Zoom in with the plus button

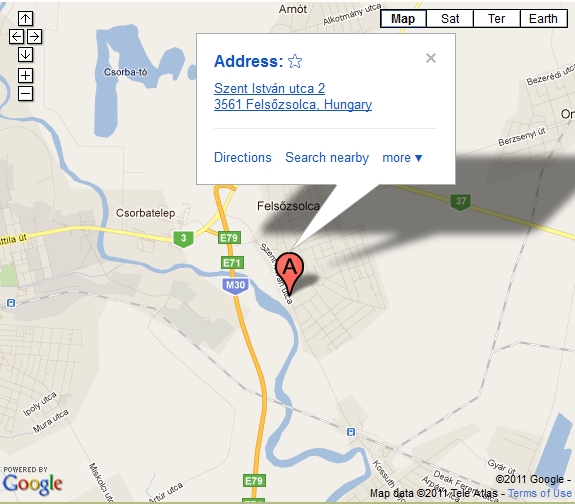[x=25, y=76]
